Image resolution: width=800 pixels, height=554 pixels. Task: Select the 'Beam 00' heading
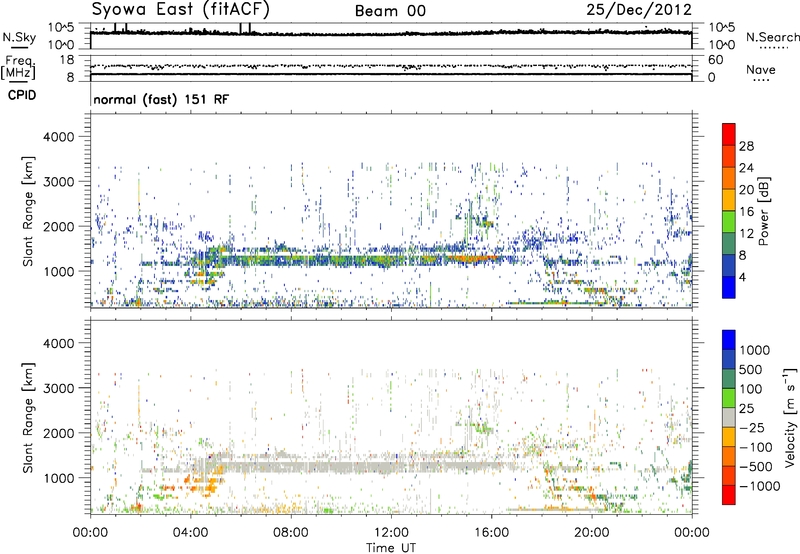(390, 11)
